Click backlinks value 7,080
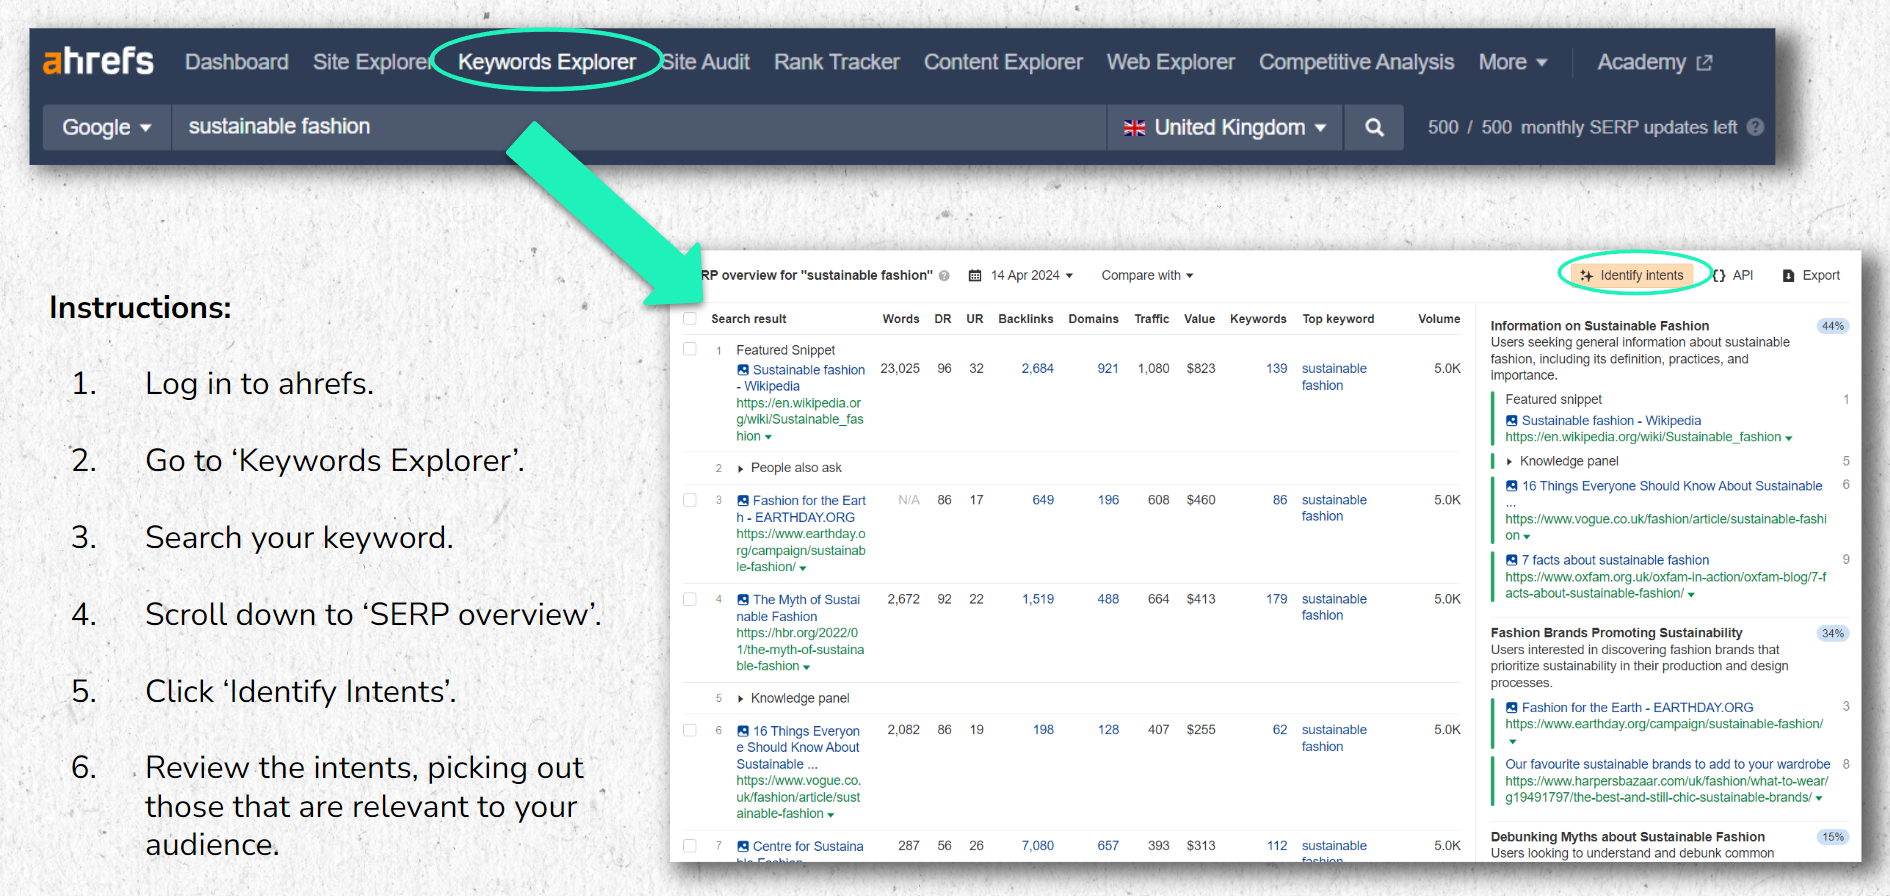Viewport: 1890px width, 896px height. tap(1037, 846)
